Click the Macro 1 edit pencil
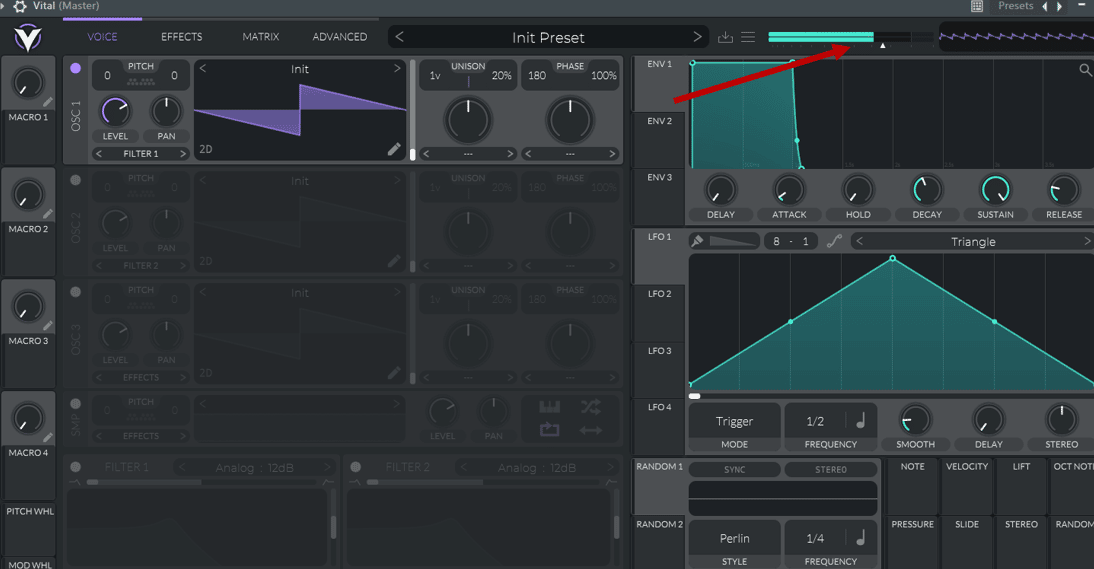The image size is (1094, 569). 47,103
